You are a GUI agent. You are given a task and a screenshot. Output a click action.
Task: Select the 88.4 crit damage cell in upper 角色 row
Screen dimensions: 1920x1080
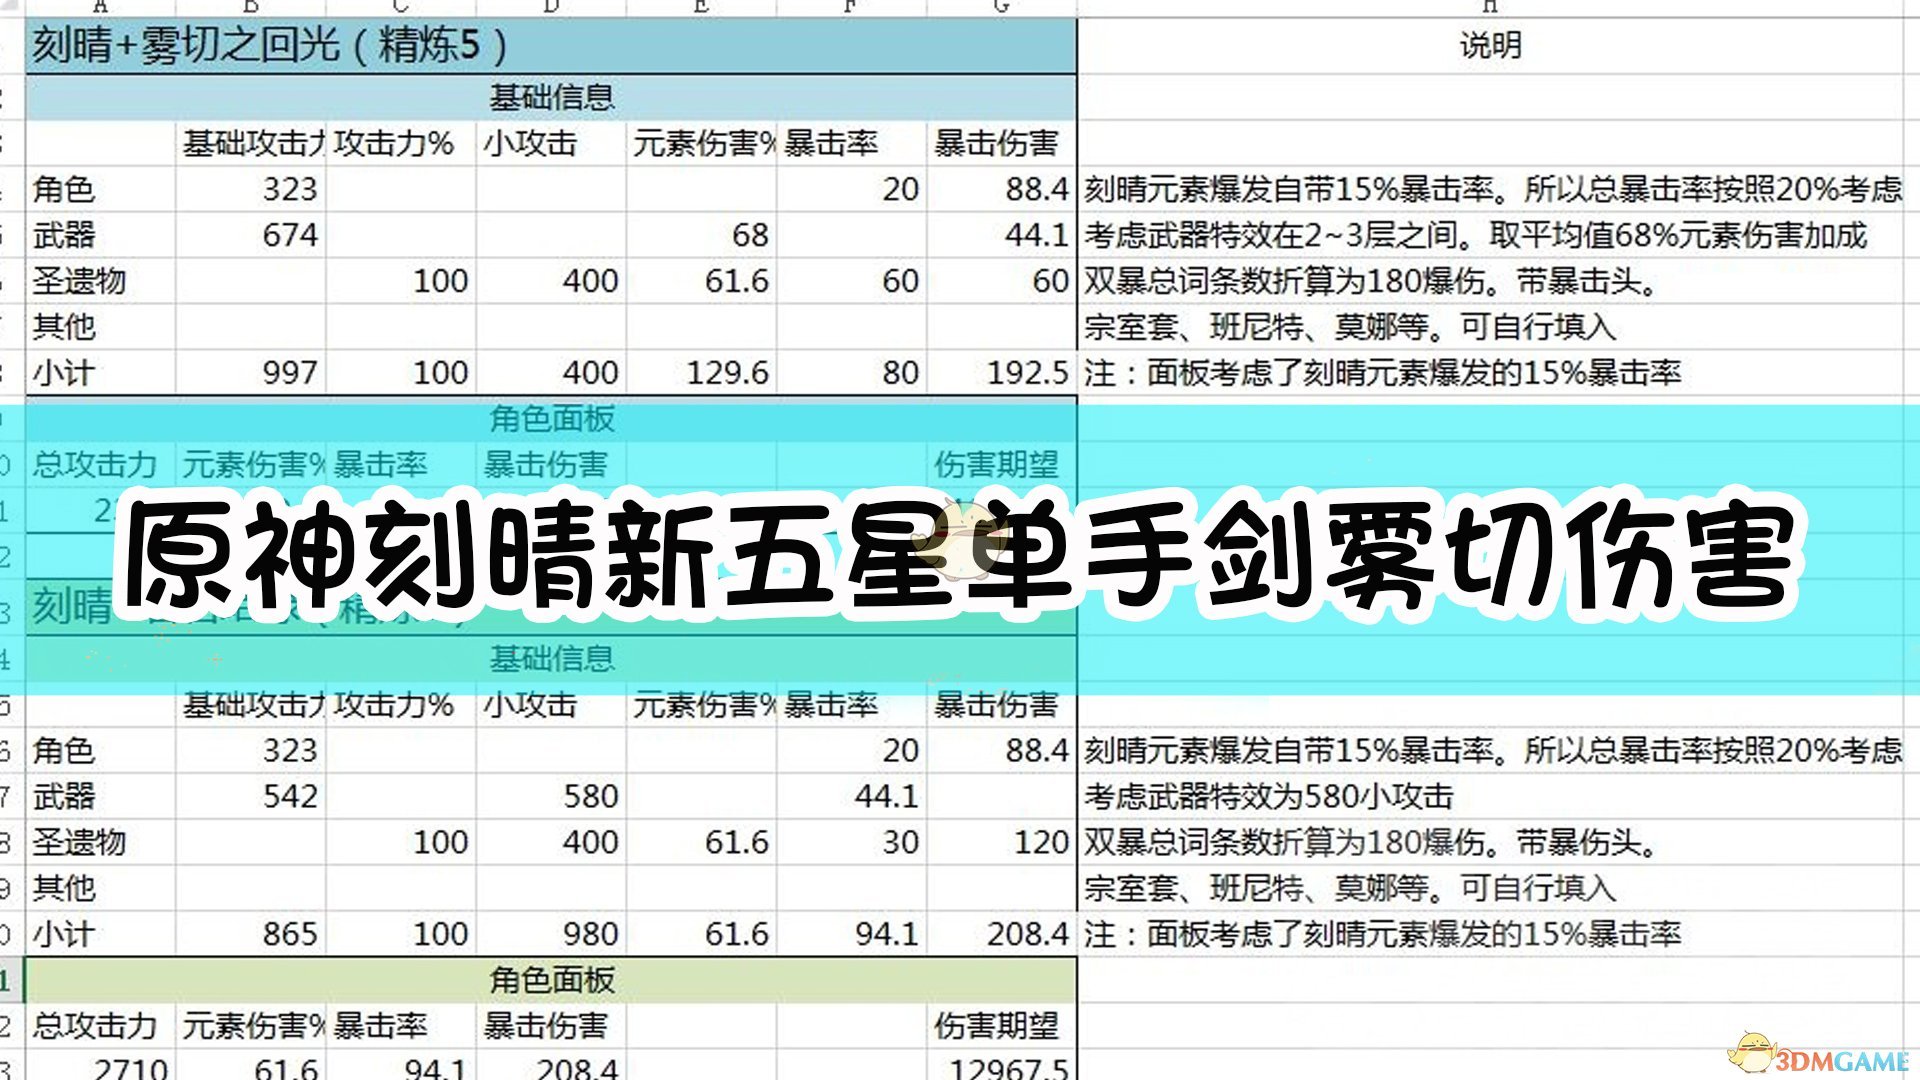tap(1036, 189)
